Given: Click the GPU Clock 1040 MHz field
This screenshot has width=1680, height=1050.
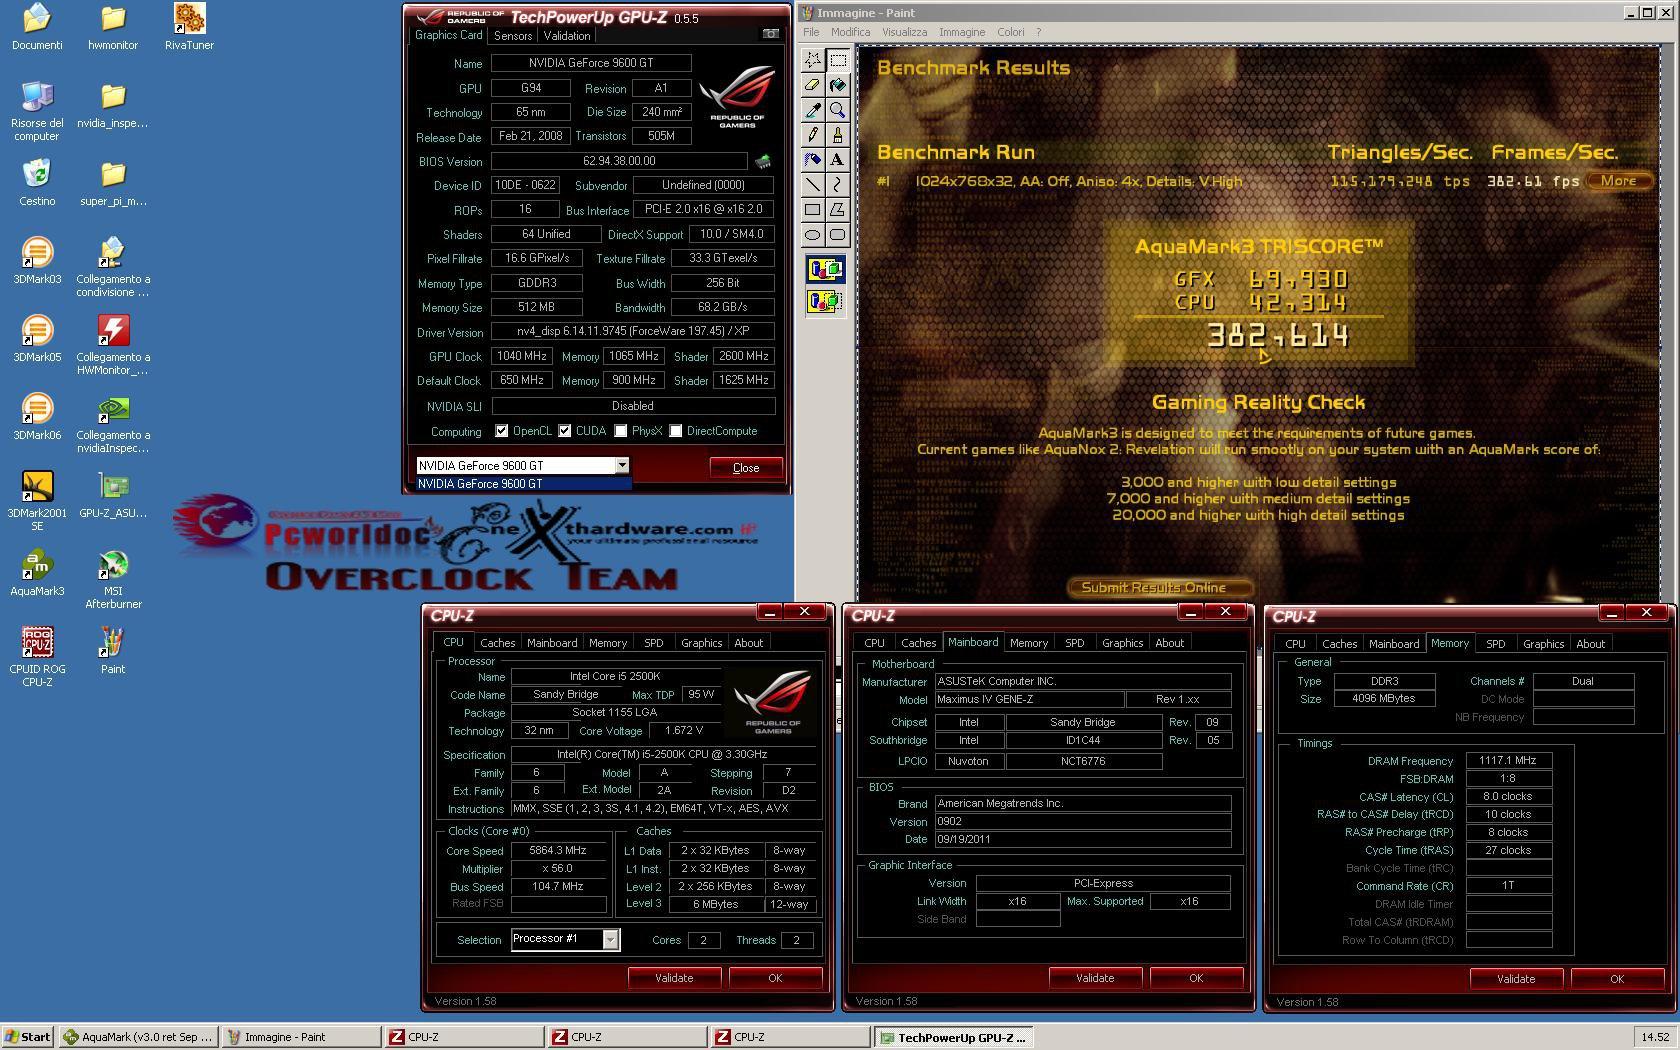Looking at the screenshot, I should [x=520, y=356].
